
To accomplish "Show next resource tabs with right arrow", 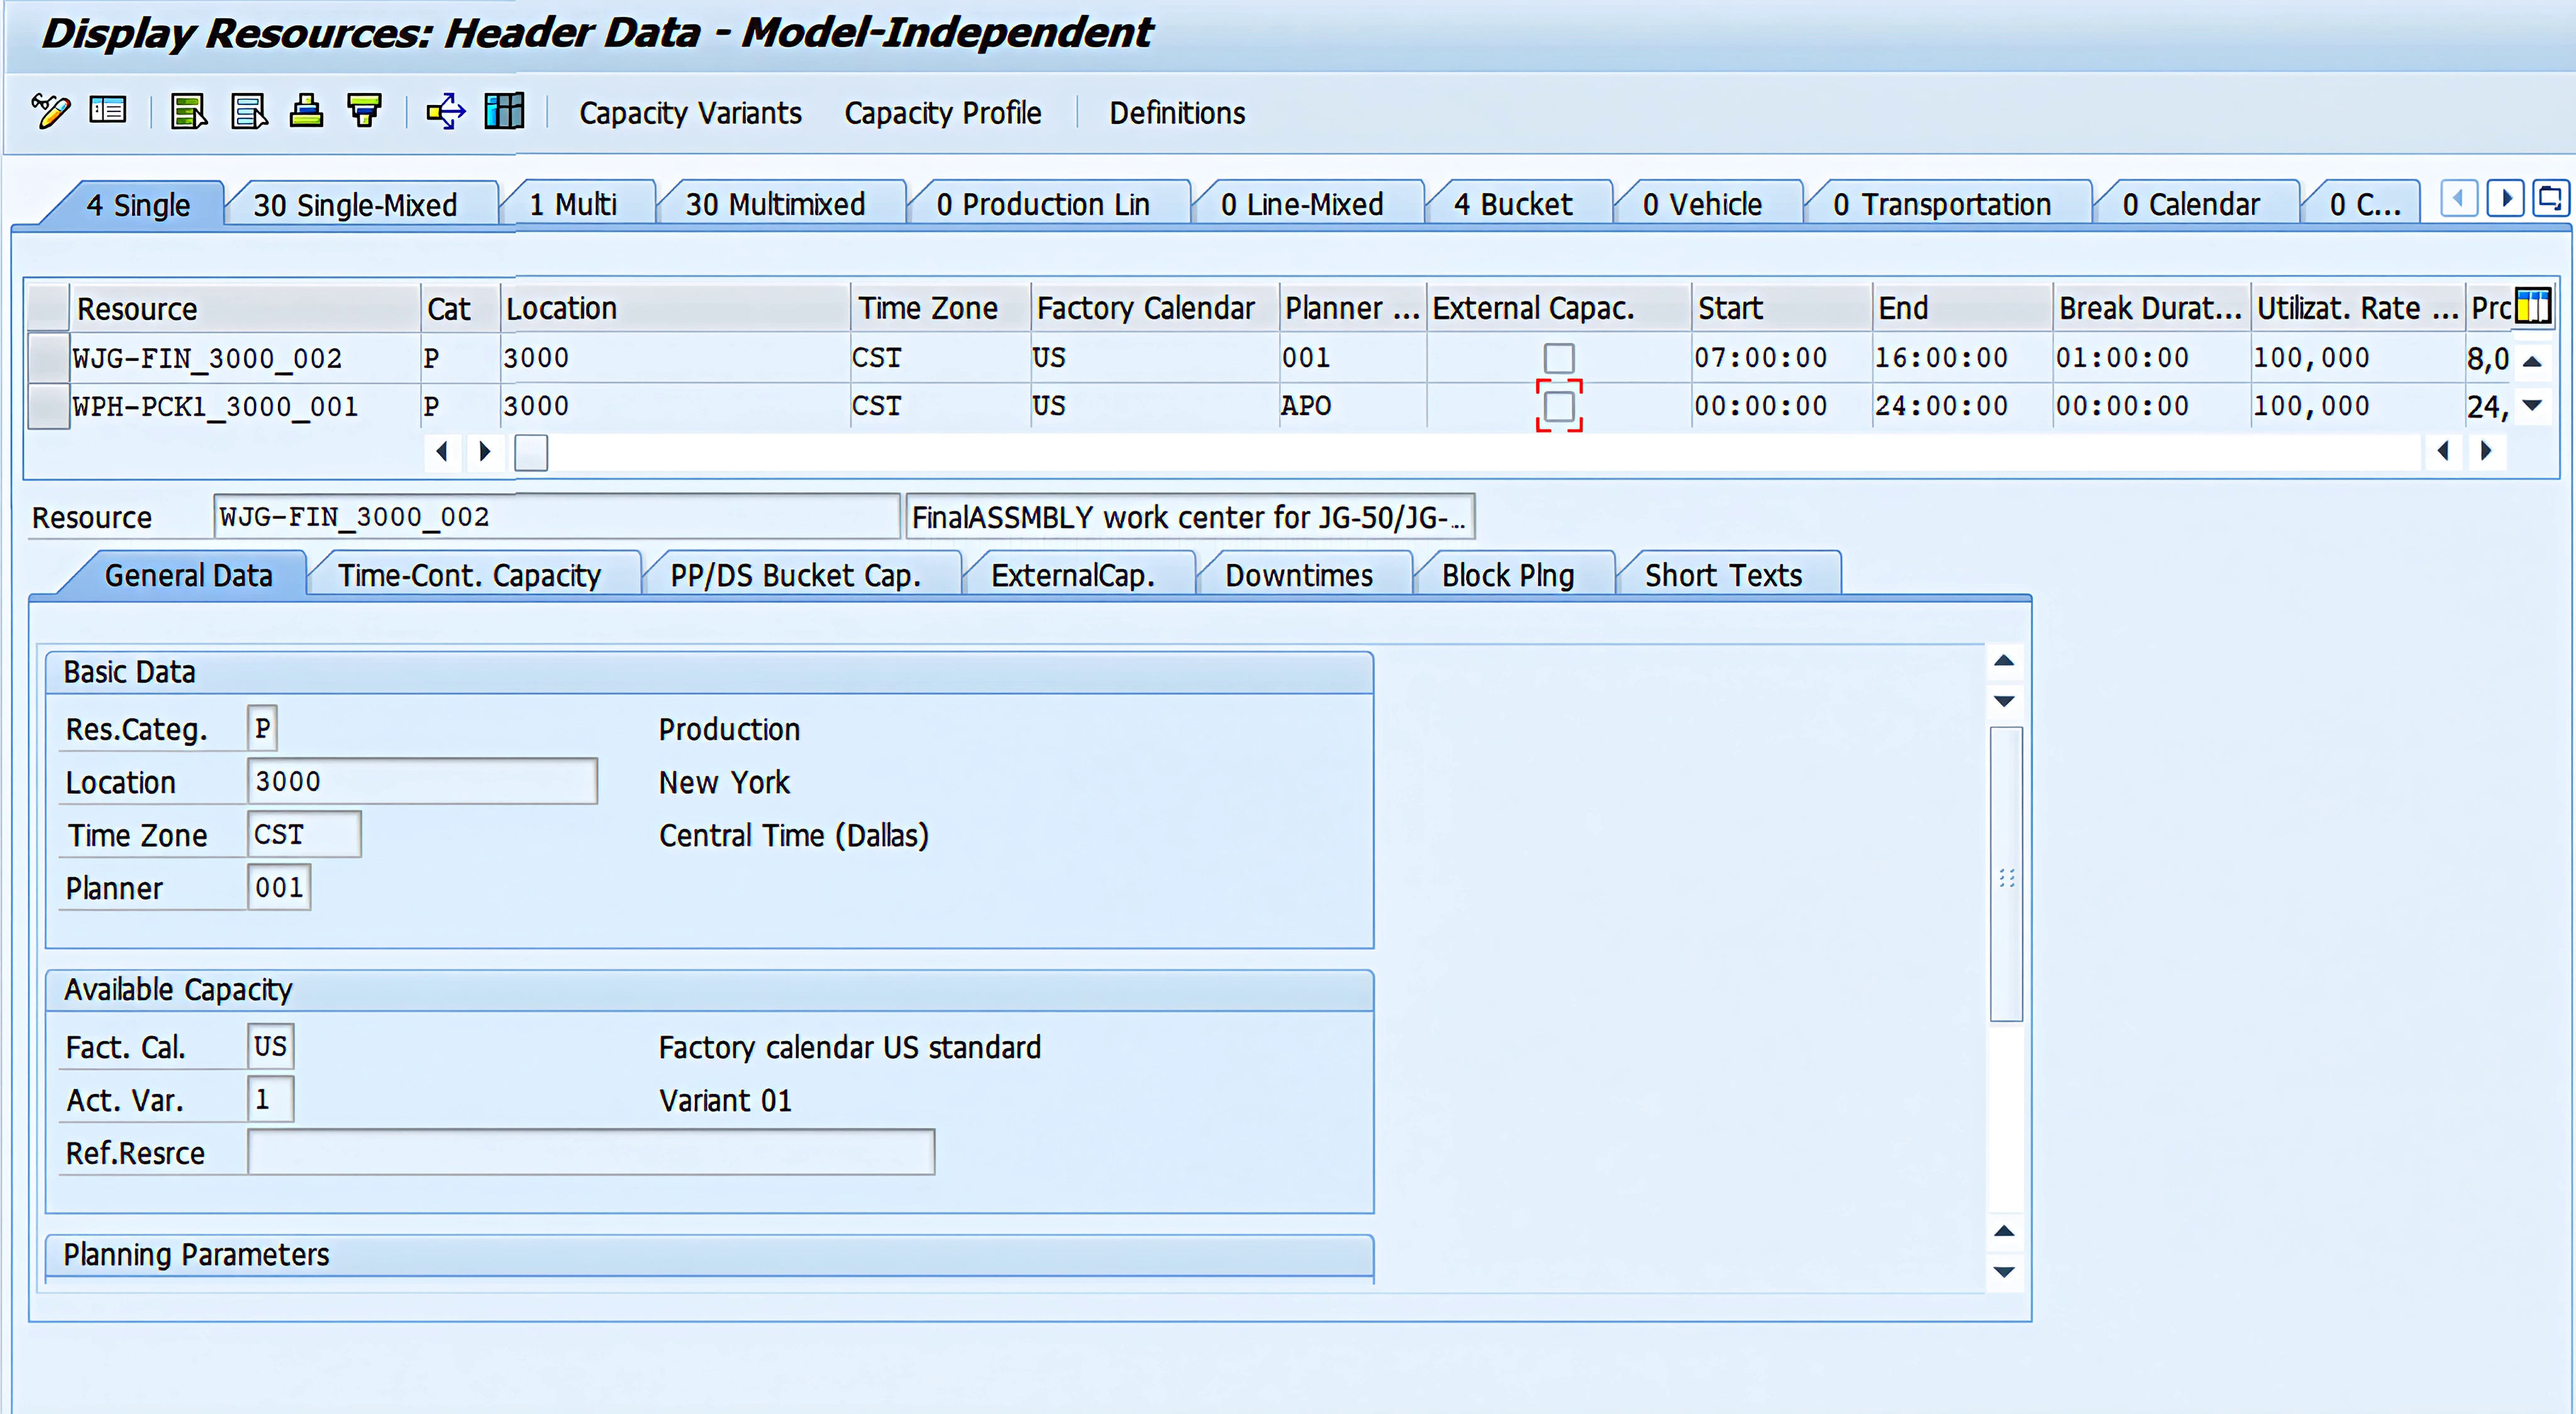I will (2506, 198).
